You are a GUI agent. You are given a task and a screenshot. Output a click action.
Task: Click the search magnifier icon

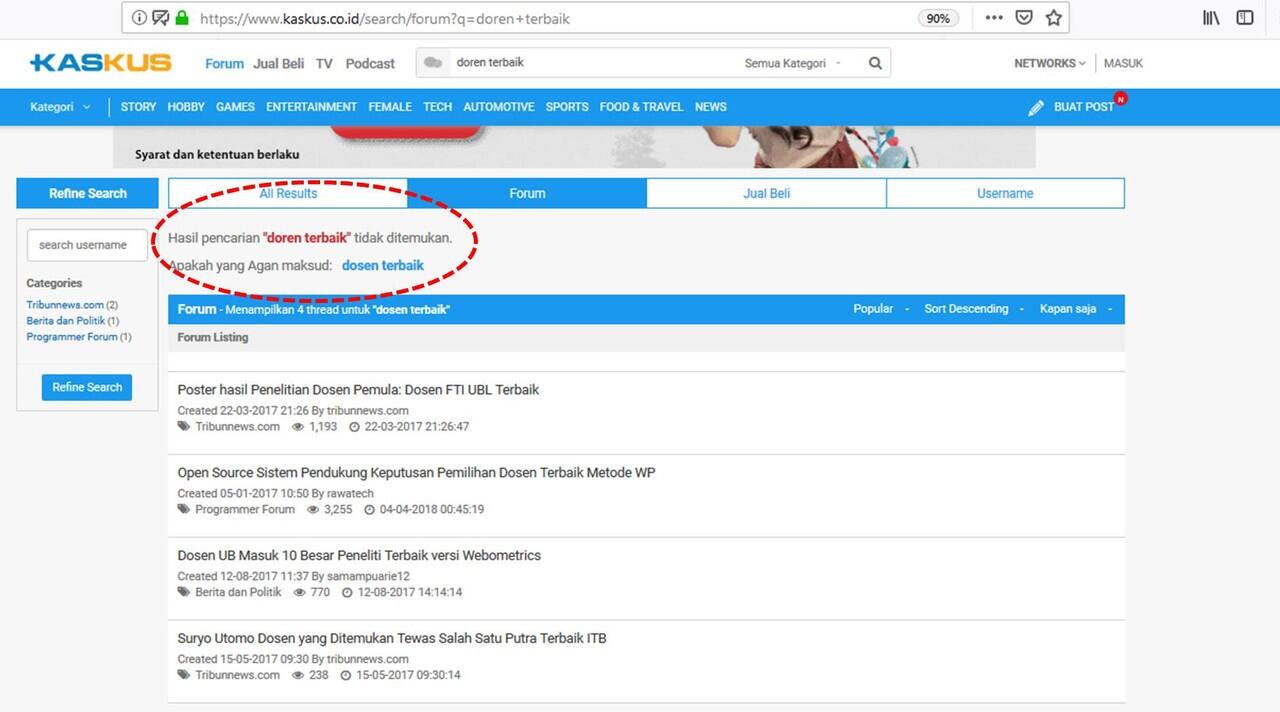[x=875, y=63]
